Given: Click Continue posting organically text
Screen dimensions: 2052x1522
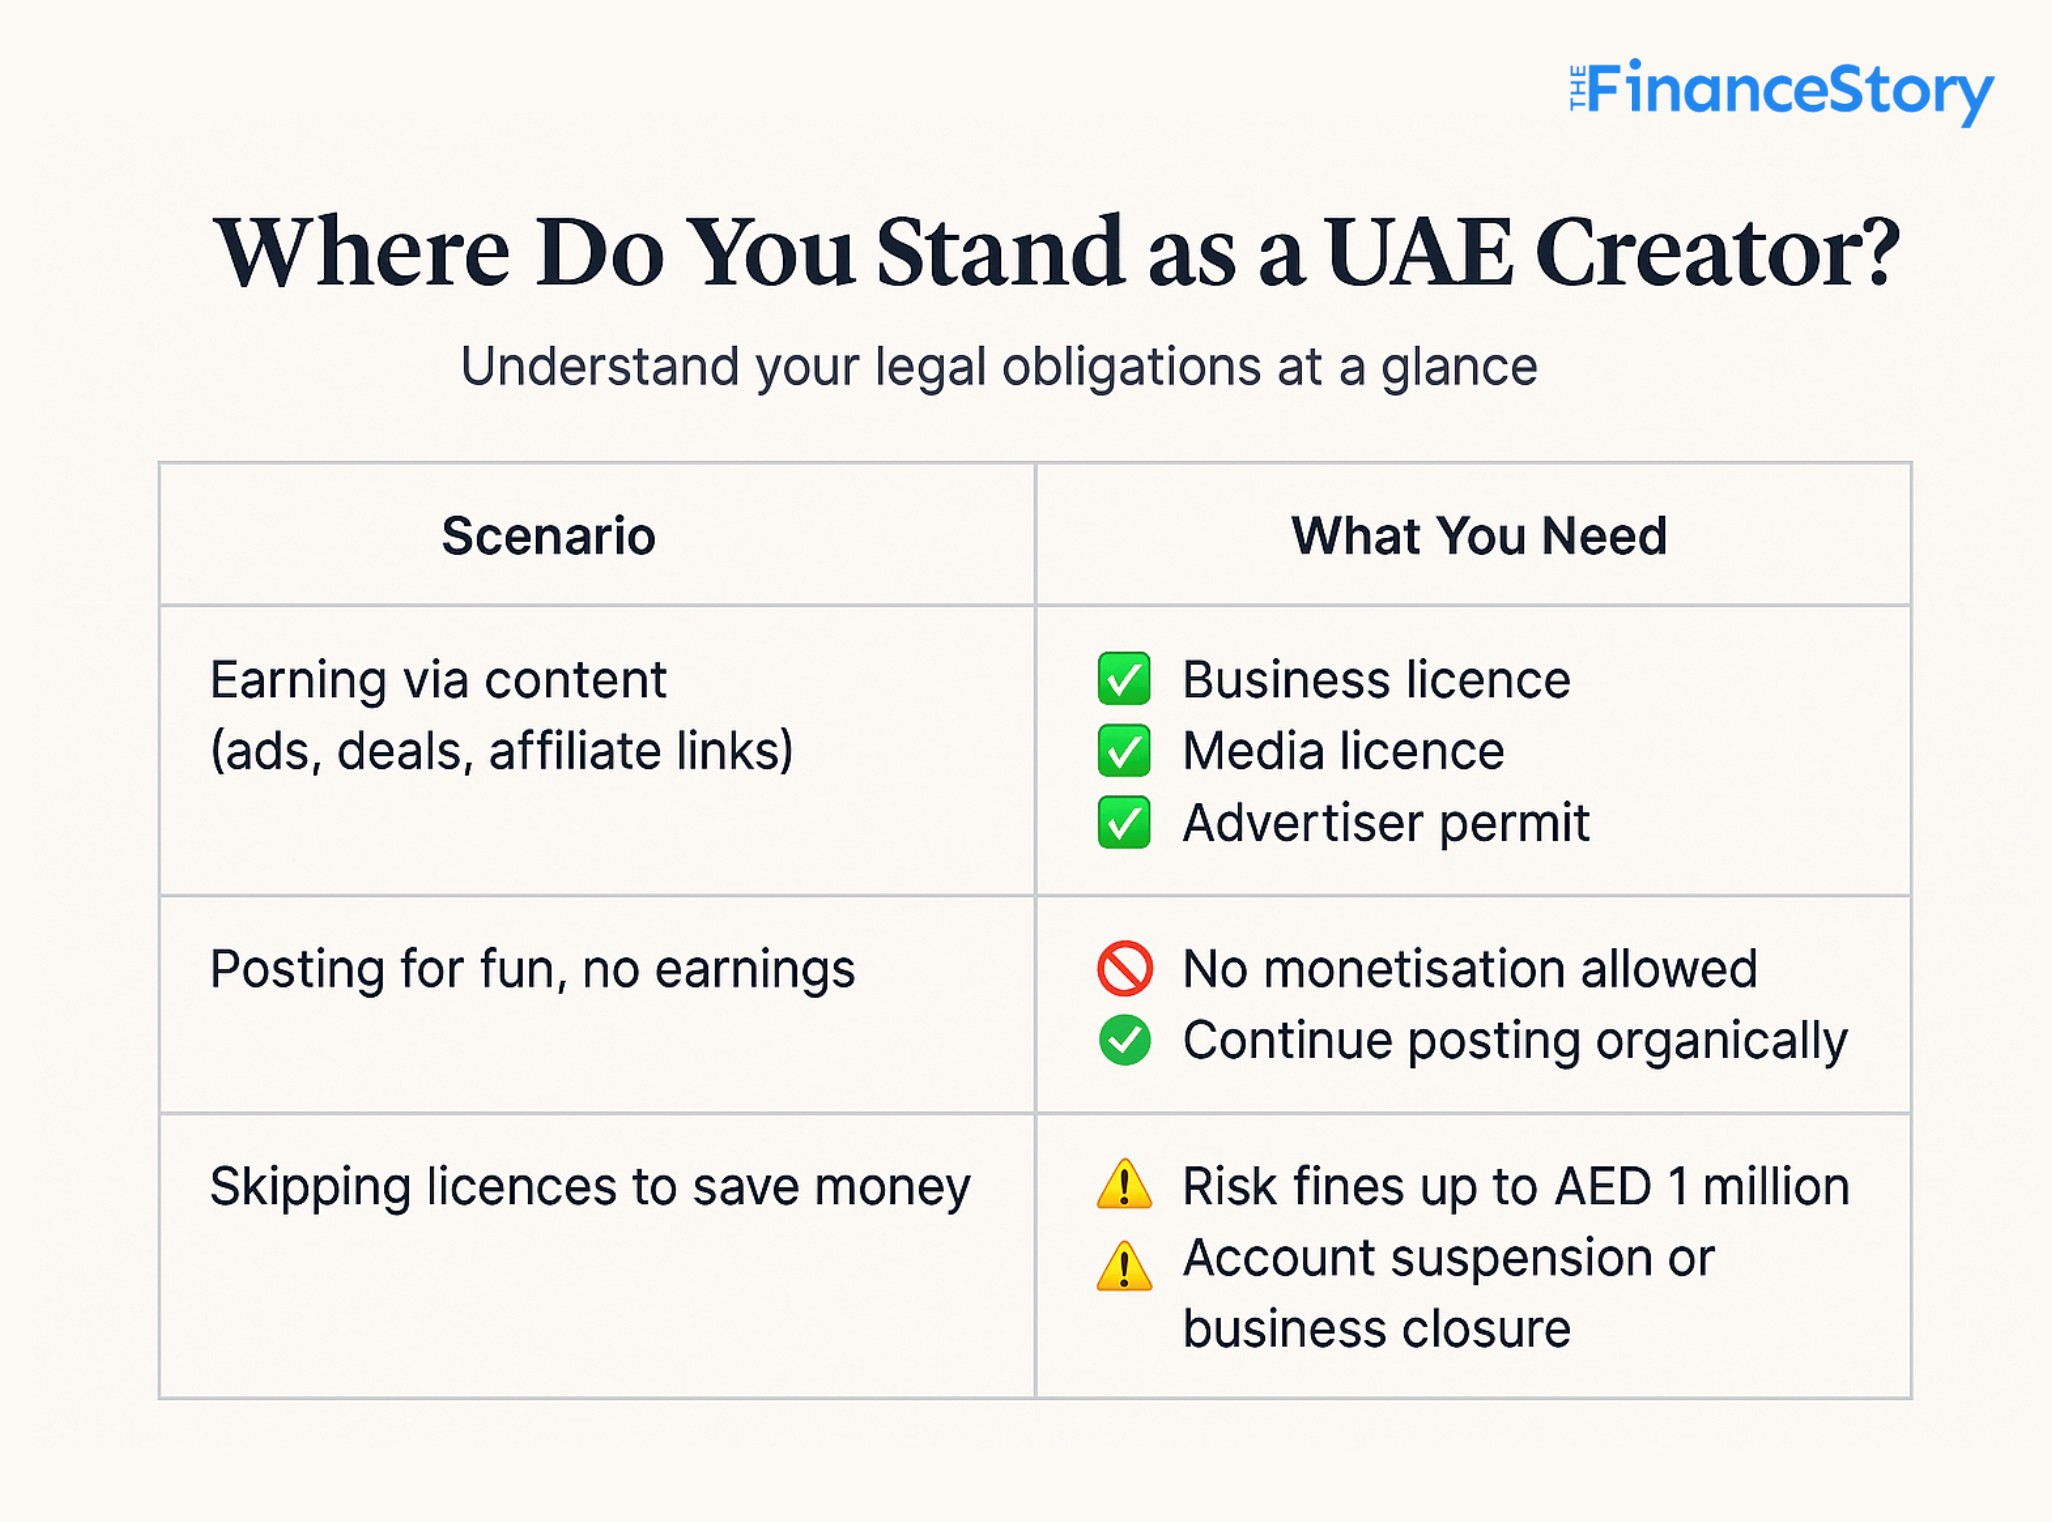Looking at the screenshot, I should [x=1515, y=1042].
